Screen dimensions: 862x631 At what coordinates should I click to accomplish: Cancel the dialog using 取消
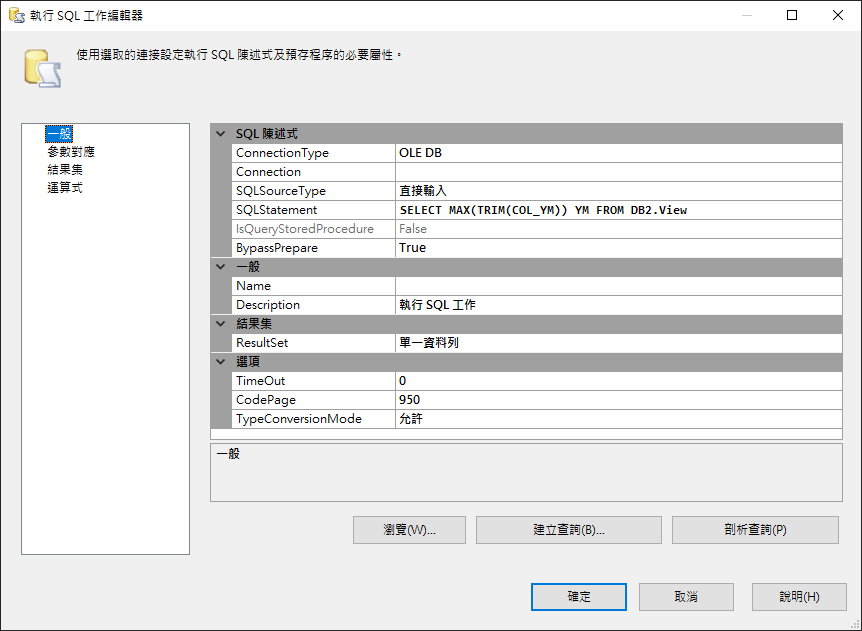coord(686,597)
